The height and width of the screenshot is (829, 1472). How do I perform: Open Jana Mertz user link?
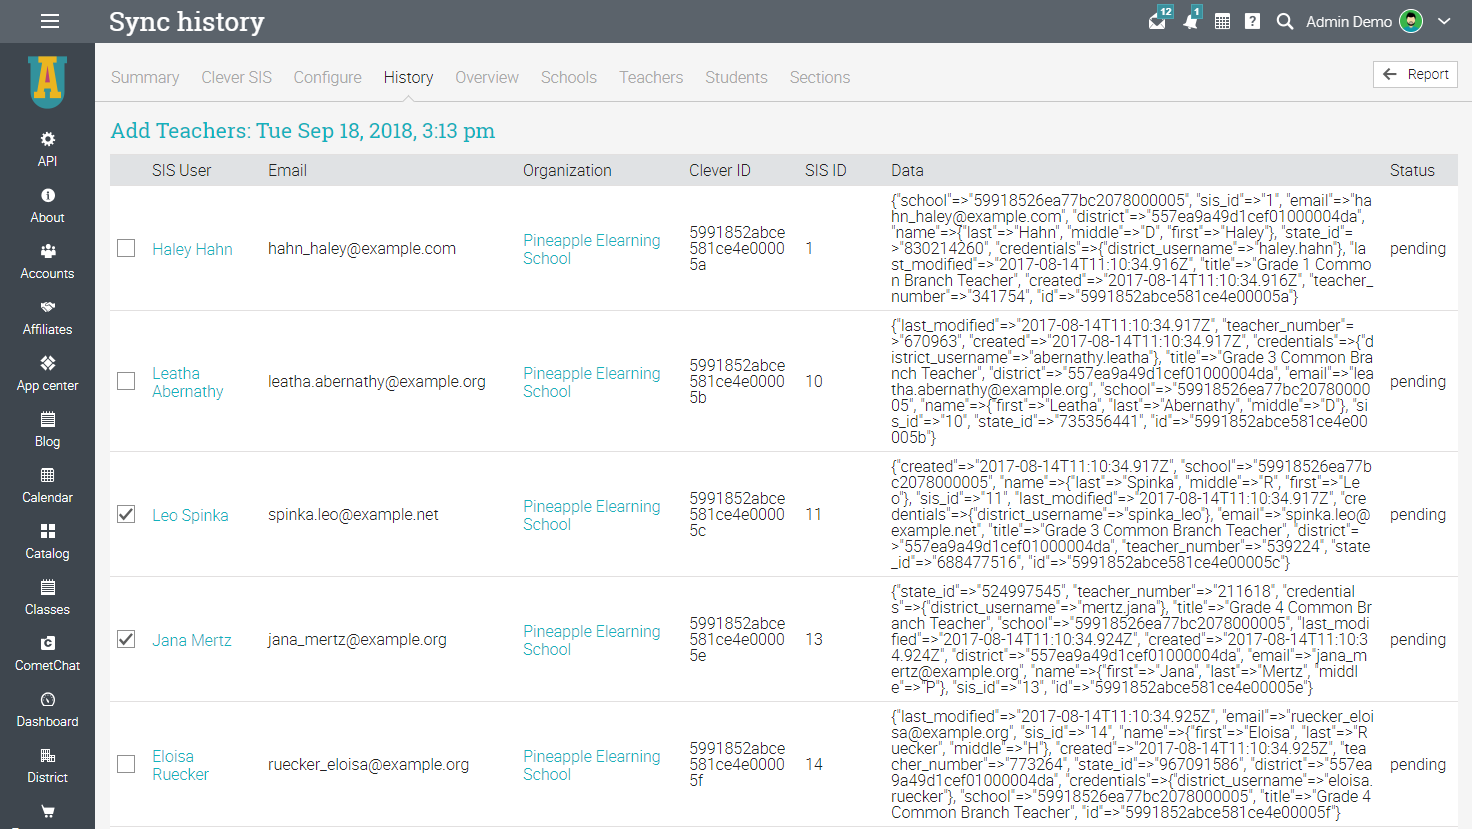coord(191,640)
